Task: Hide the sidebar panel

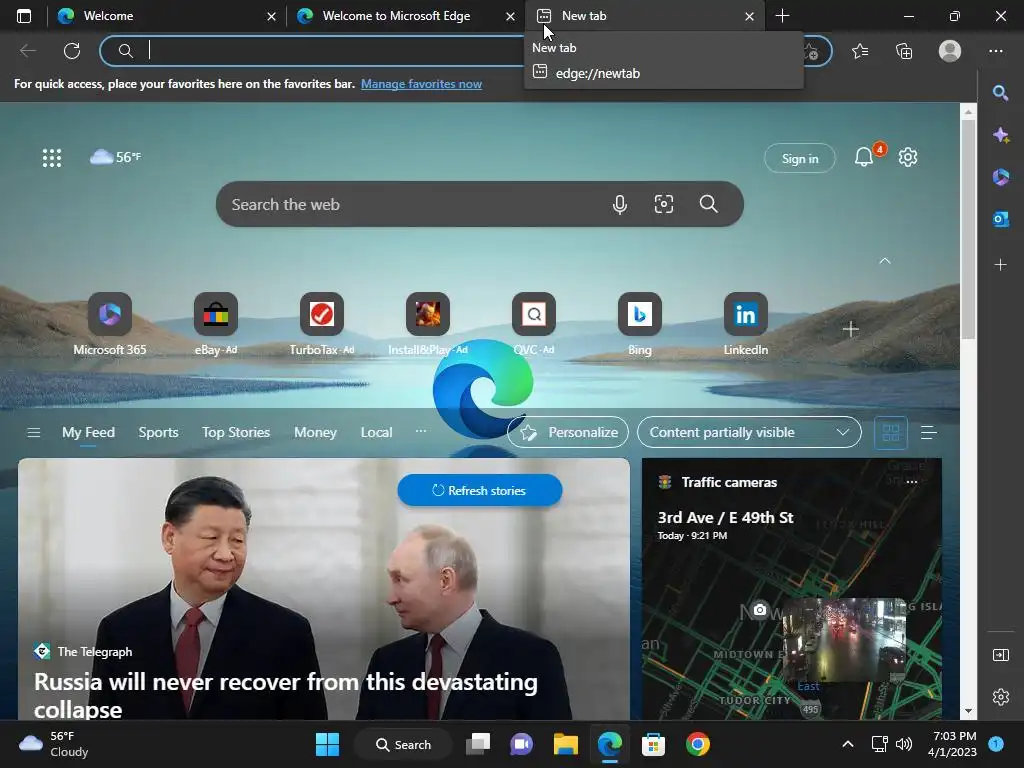Action: click(1000, 654)
